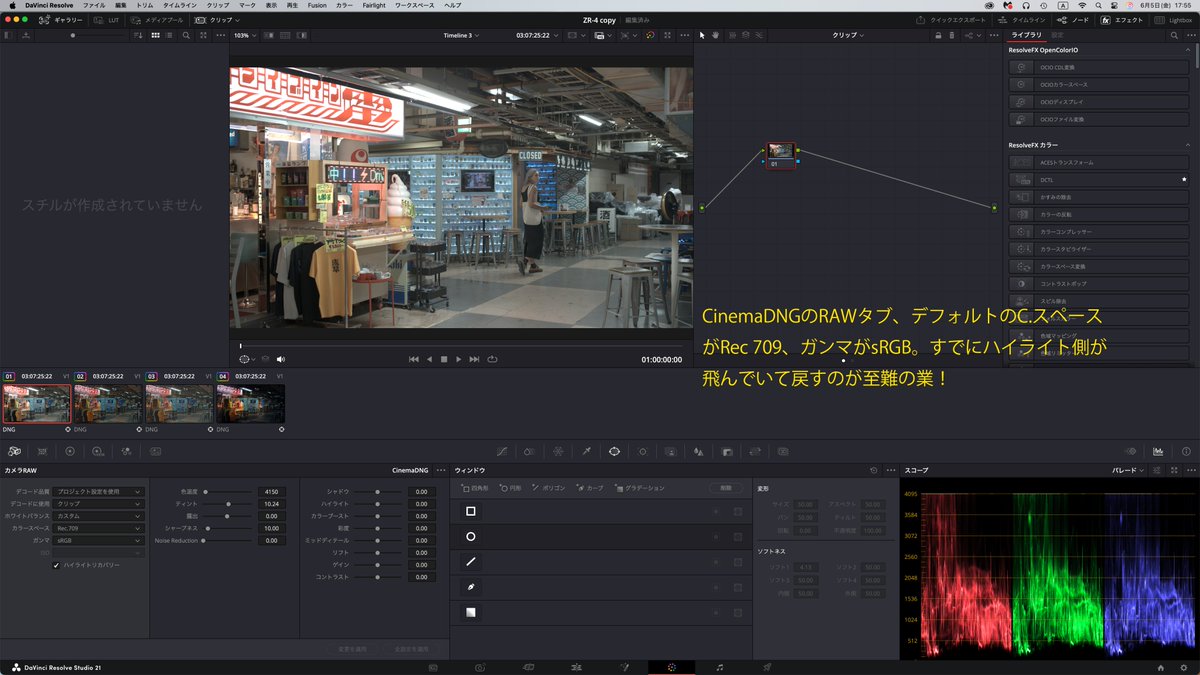Screen dimensions: 1200x675
Task: Open the Curves palette icon
Action: (502, 451)
